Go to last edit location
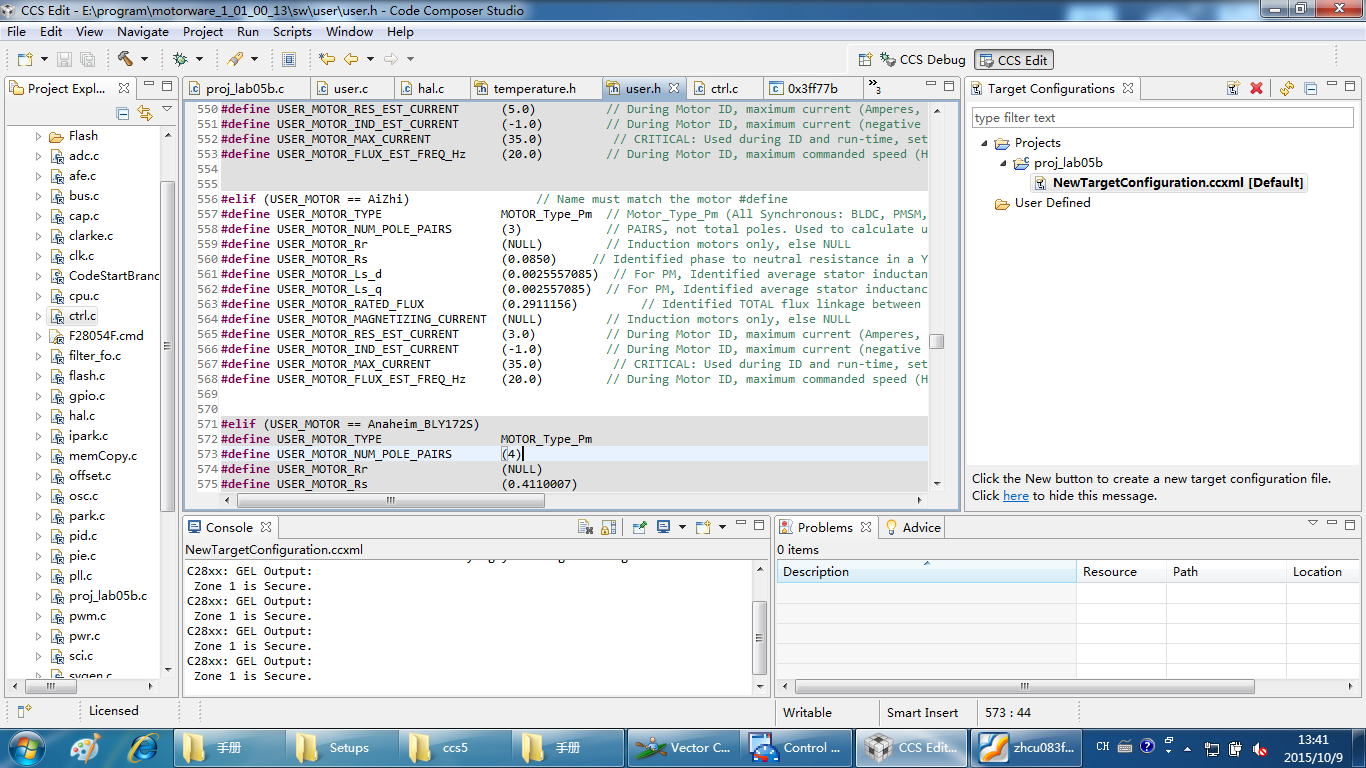1366x768 pixels. 326,59
